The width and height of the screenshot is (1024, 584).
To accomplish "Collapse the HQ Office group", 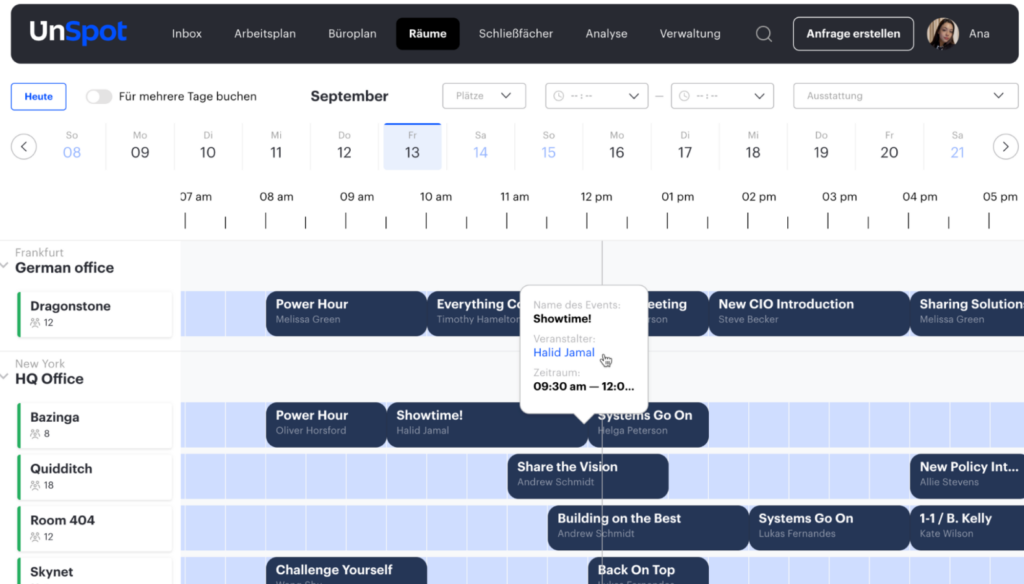I will coord(5,377).
